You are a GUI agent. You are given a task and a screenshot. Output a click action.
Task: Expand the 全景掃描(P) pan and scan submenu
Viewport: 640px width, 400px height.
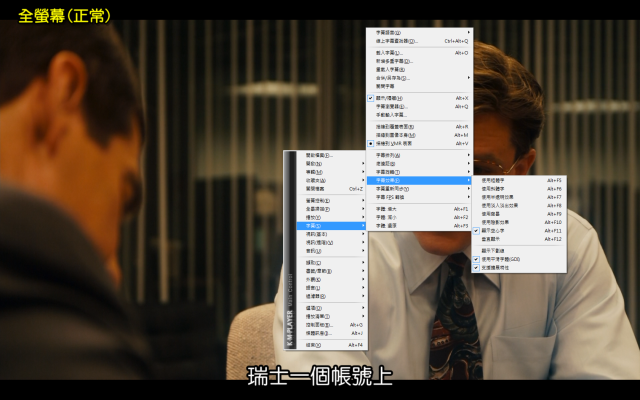tap(331, 209)
